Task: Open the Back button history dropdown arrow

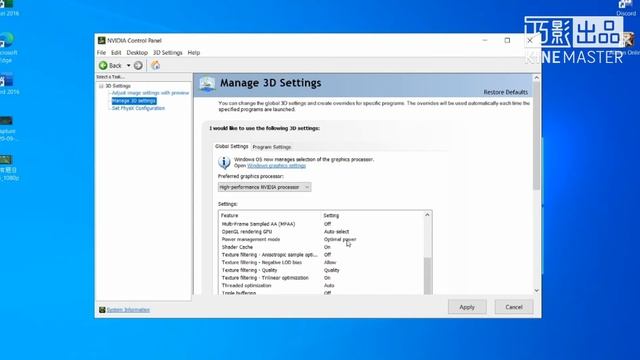Action: 128,65
